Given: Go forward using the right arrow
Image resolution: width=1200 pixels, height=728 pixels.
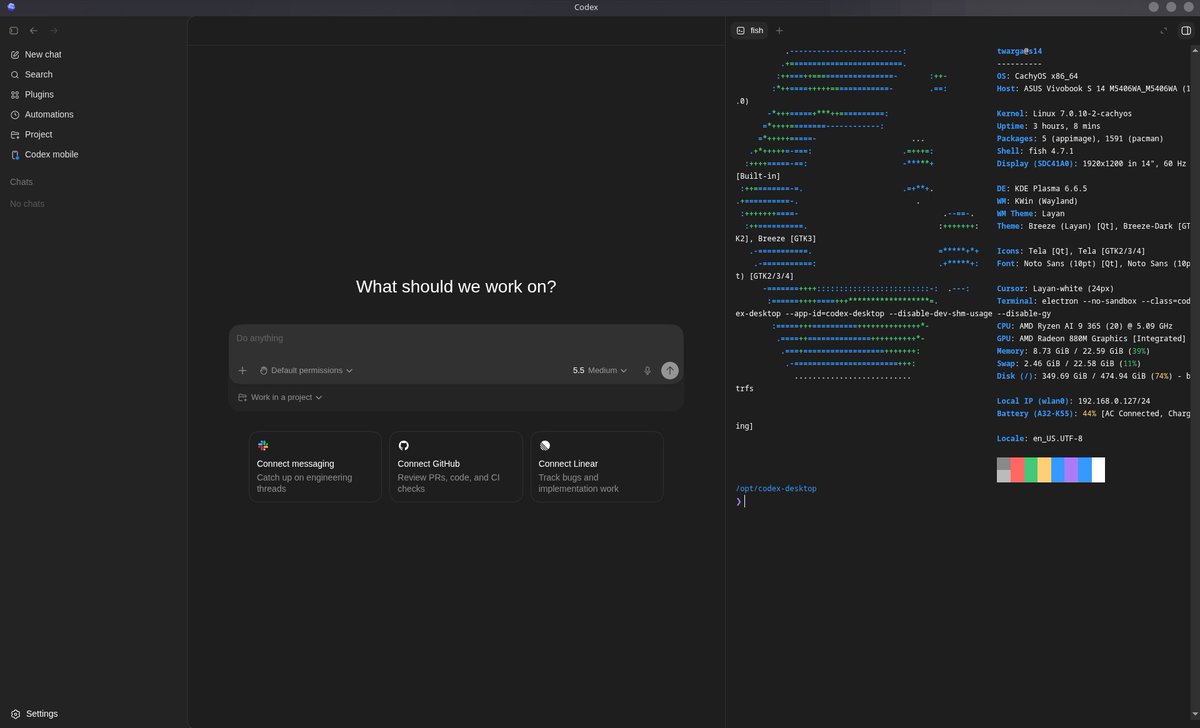Looking at the screenshot, I should pos(54,31).
